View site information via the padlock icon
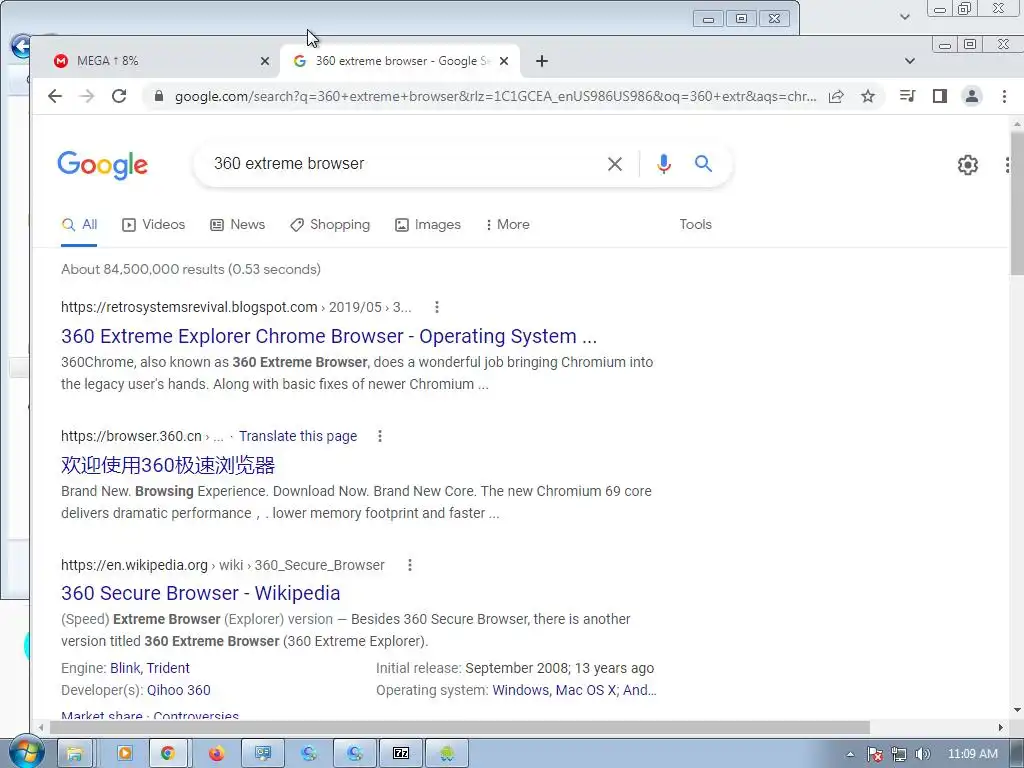Viewport: 1024px width, 768px height. coord(158,97)
